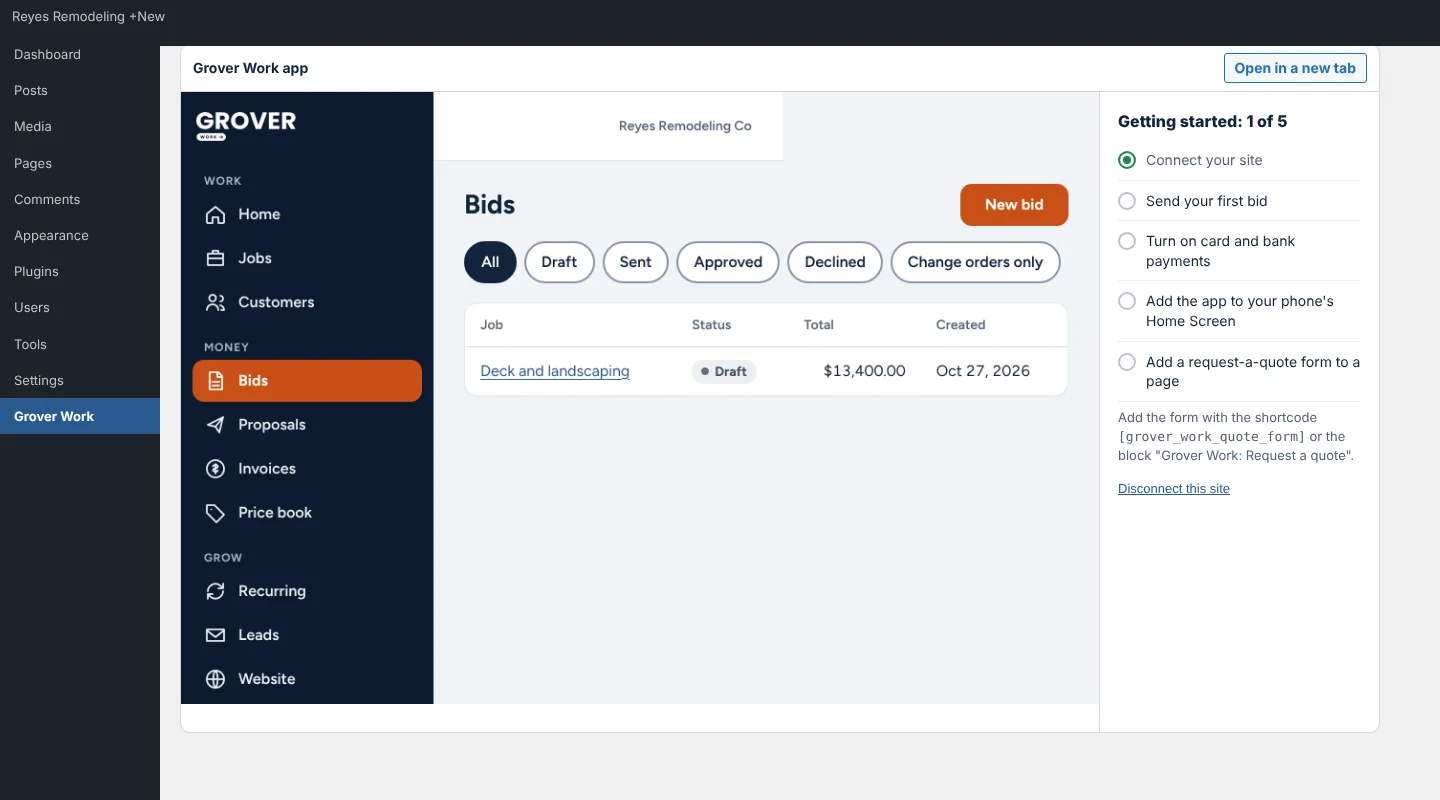Screen dimensions: 1440x800
Task: Click the Price book tag icon
Action: (x=215, y=513)
